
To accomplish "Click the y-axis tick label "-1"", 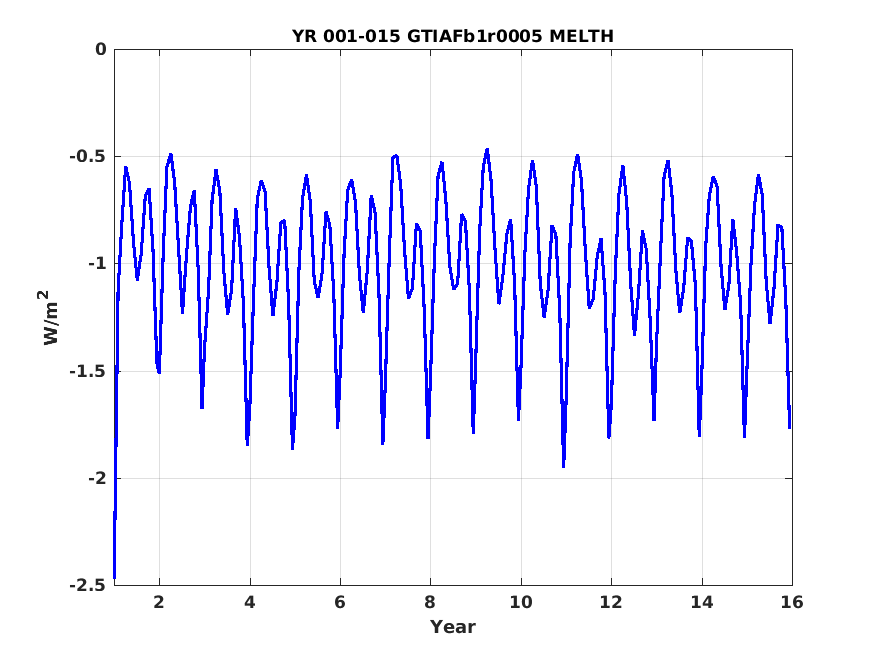I will pyautogui.click(x=97, y=263).
